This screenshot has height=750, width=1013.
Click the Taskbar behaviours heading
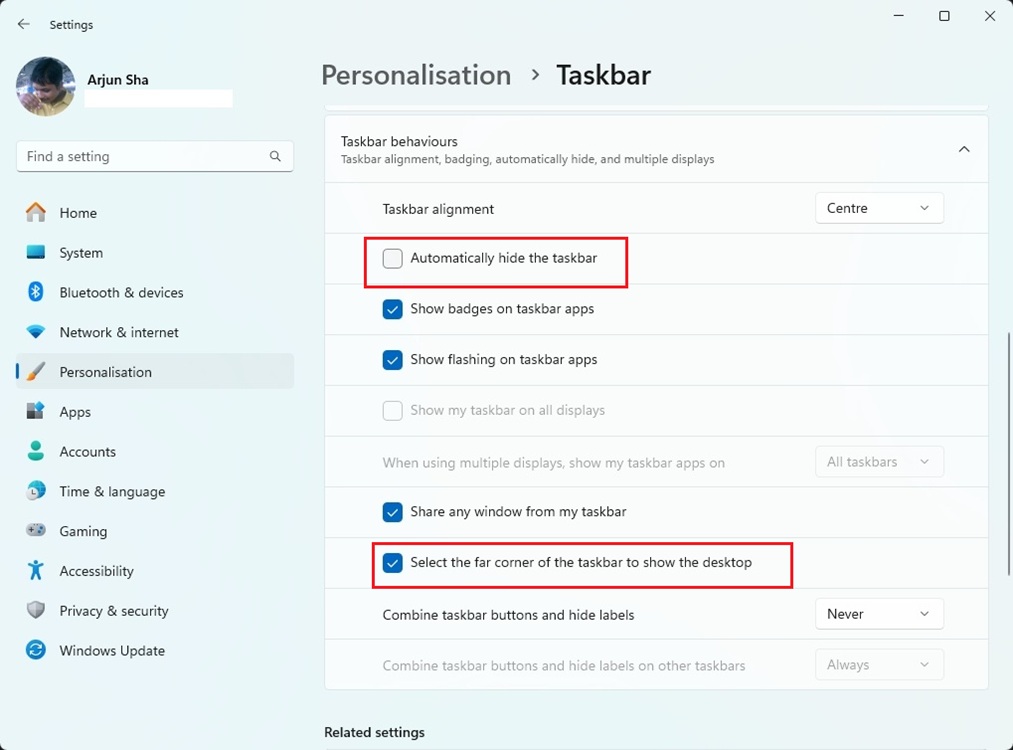pyautogui.click(x=399, y=141)
